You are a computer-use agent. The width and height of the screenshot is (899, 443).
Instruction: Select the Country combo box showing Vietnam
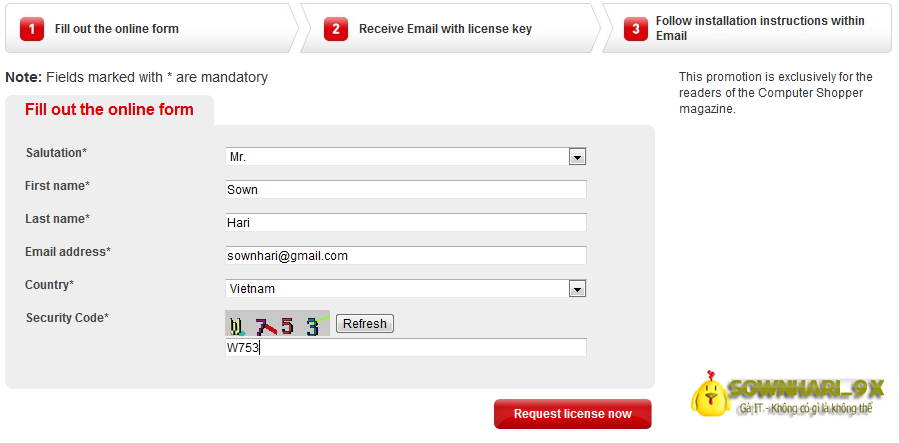[x=406, y=289]
